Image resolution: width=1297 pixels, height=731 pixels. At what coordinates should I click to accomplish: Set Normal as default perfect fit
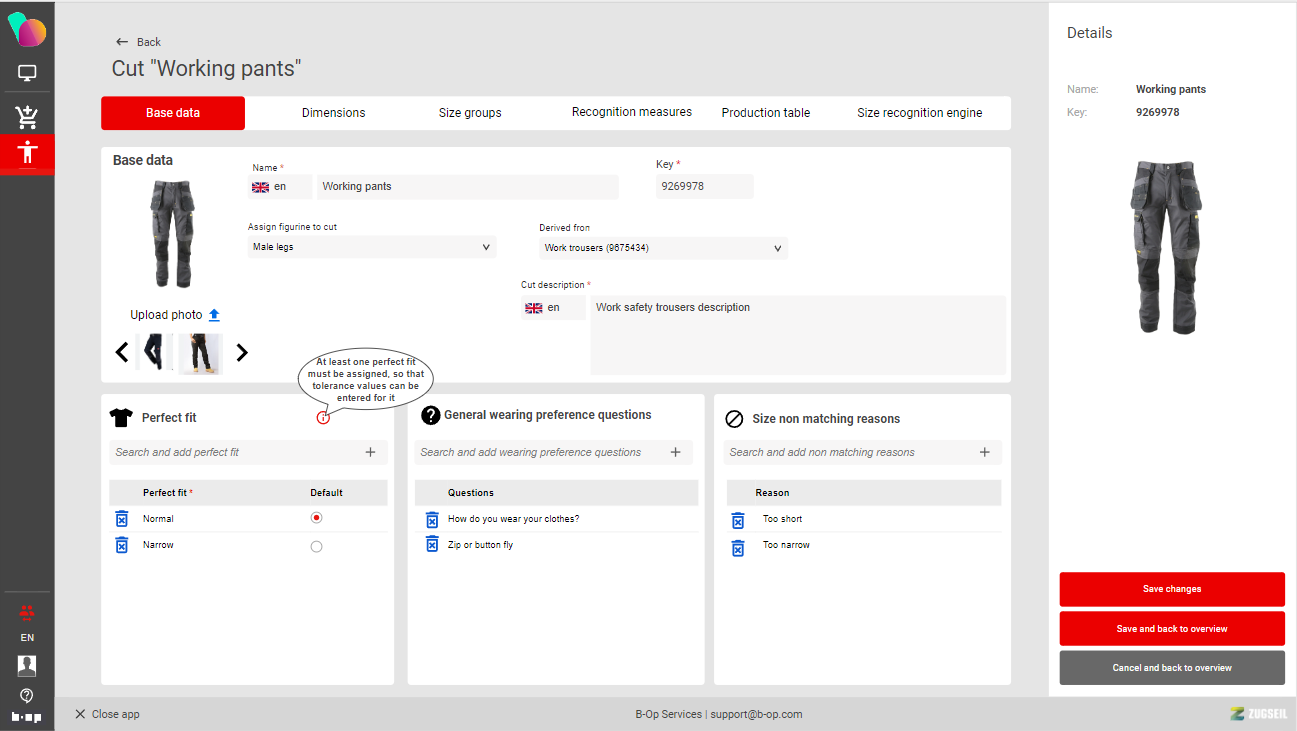pos(317,518)
